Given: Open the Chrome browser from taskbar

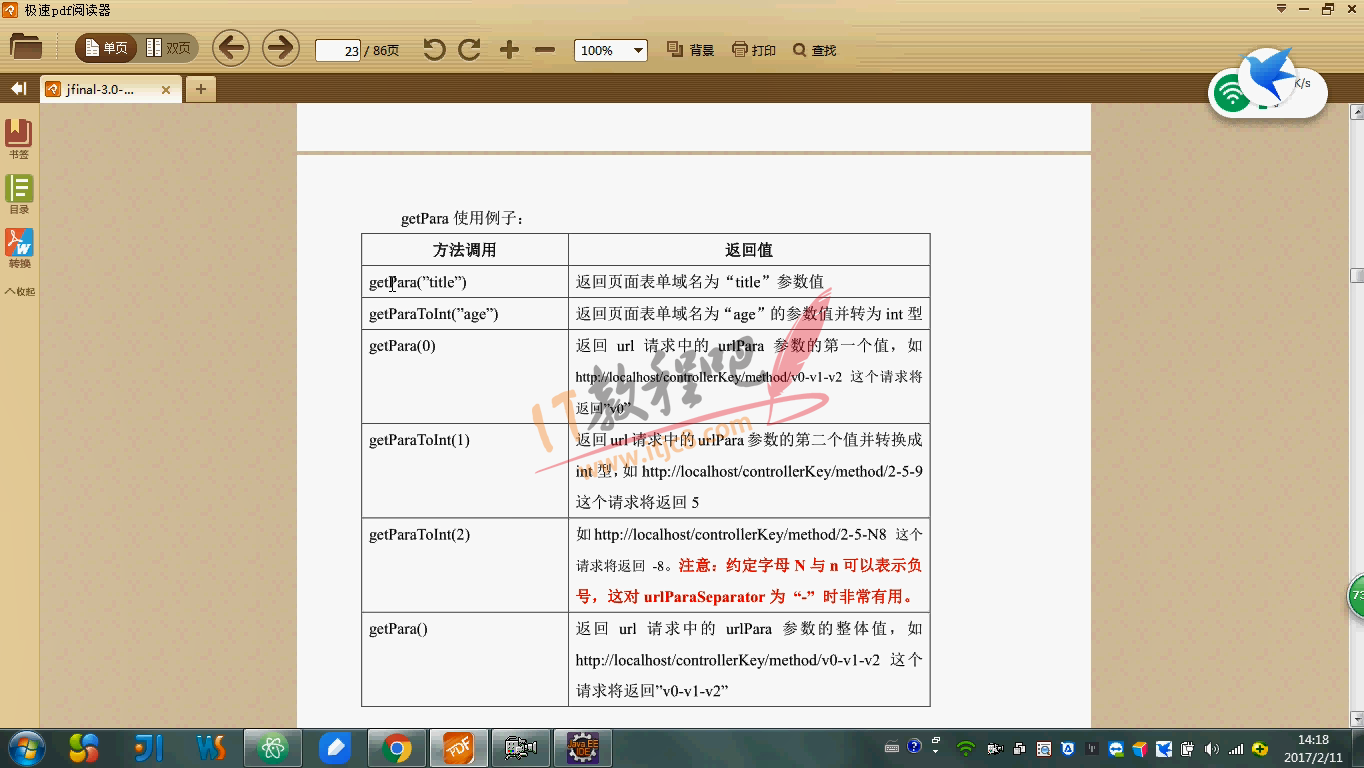Looking at the screenshot, I should pyautogui.click(x=396, y=748).
